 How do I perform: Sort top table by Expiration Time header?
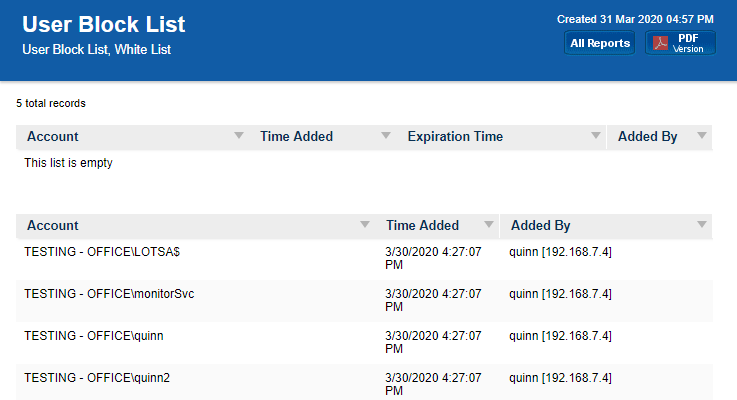455,137
